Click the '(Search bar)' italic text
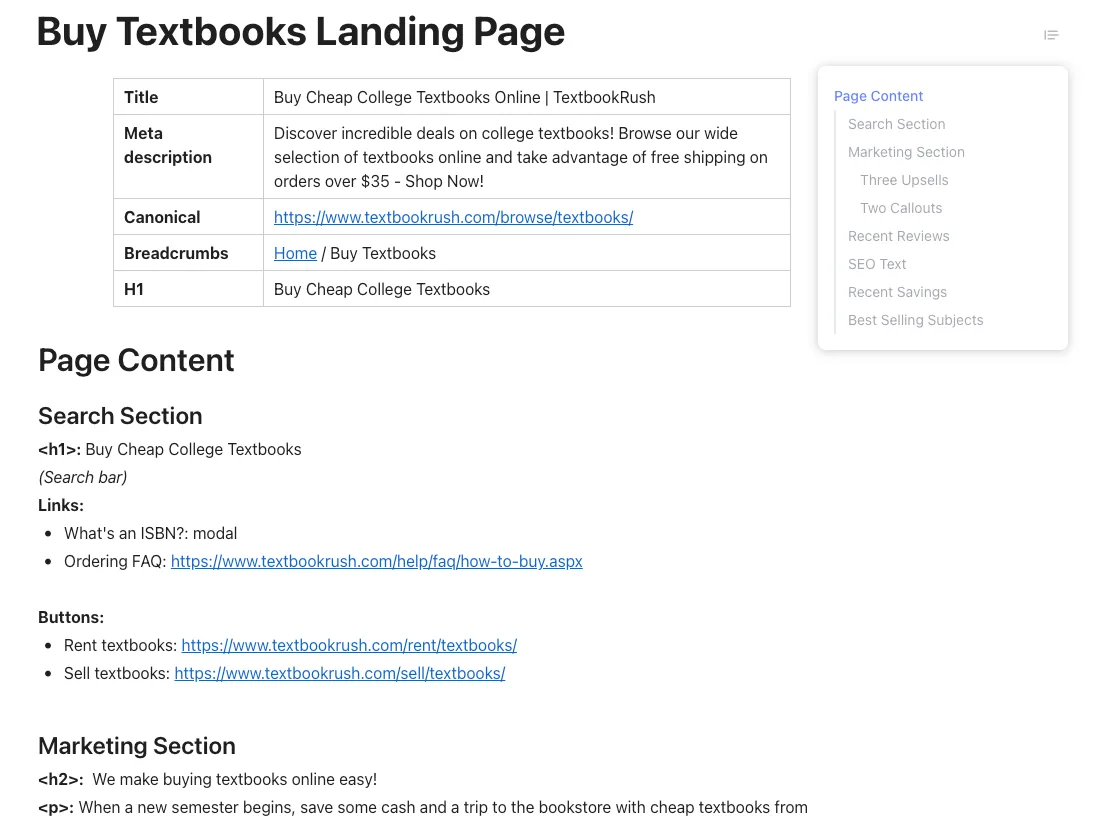Screen dimensions: 1110x823 [x=83, y=478]
